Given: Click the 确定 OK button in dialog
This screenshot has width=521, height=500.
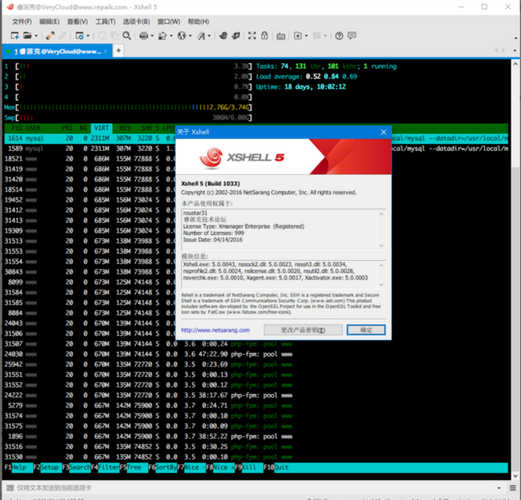Looking at the screenshot, I should [366, 330].
